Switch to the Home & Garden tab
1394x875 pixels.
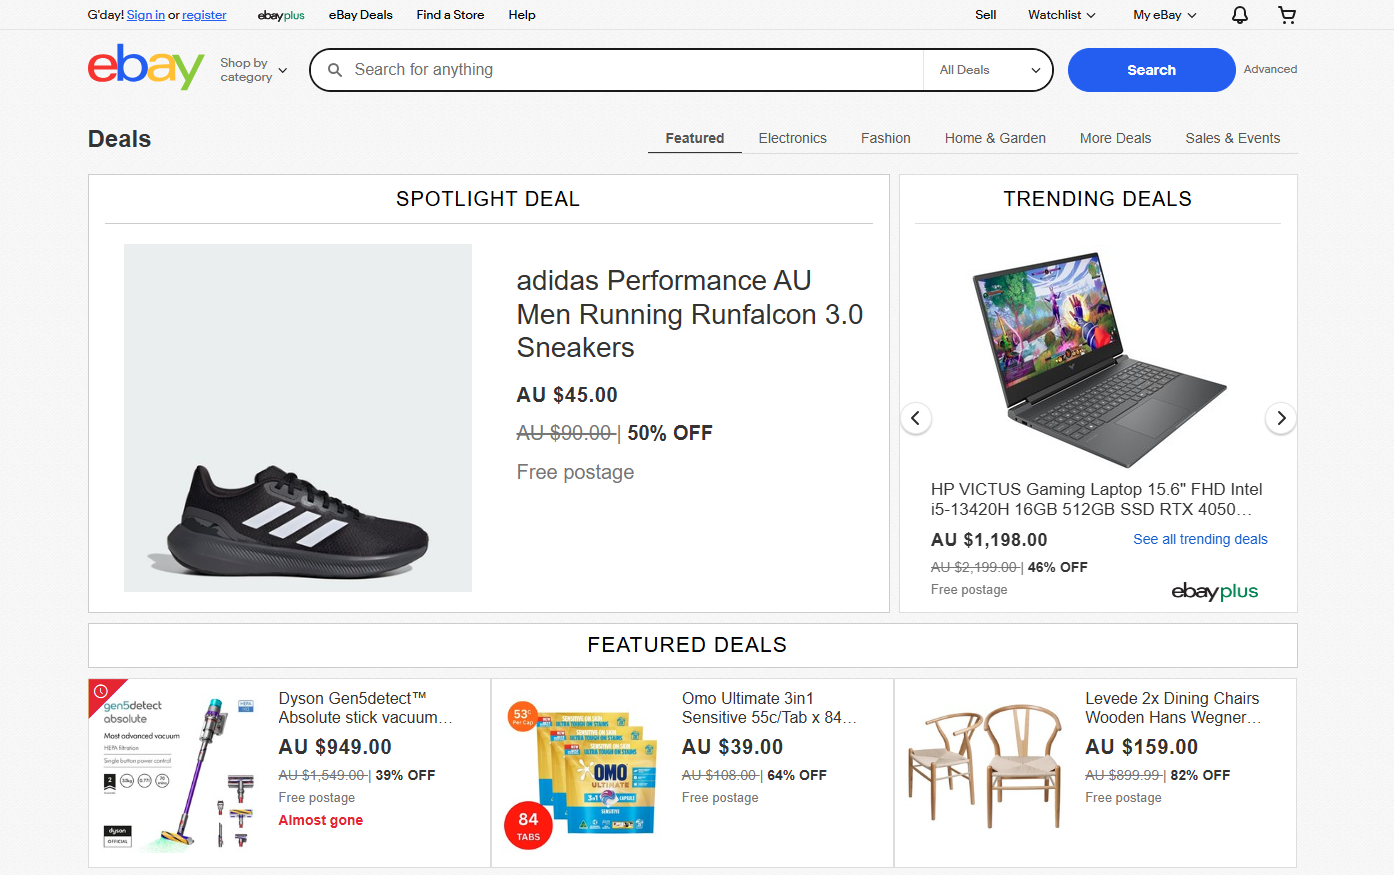(995, 138)
